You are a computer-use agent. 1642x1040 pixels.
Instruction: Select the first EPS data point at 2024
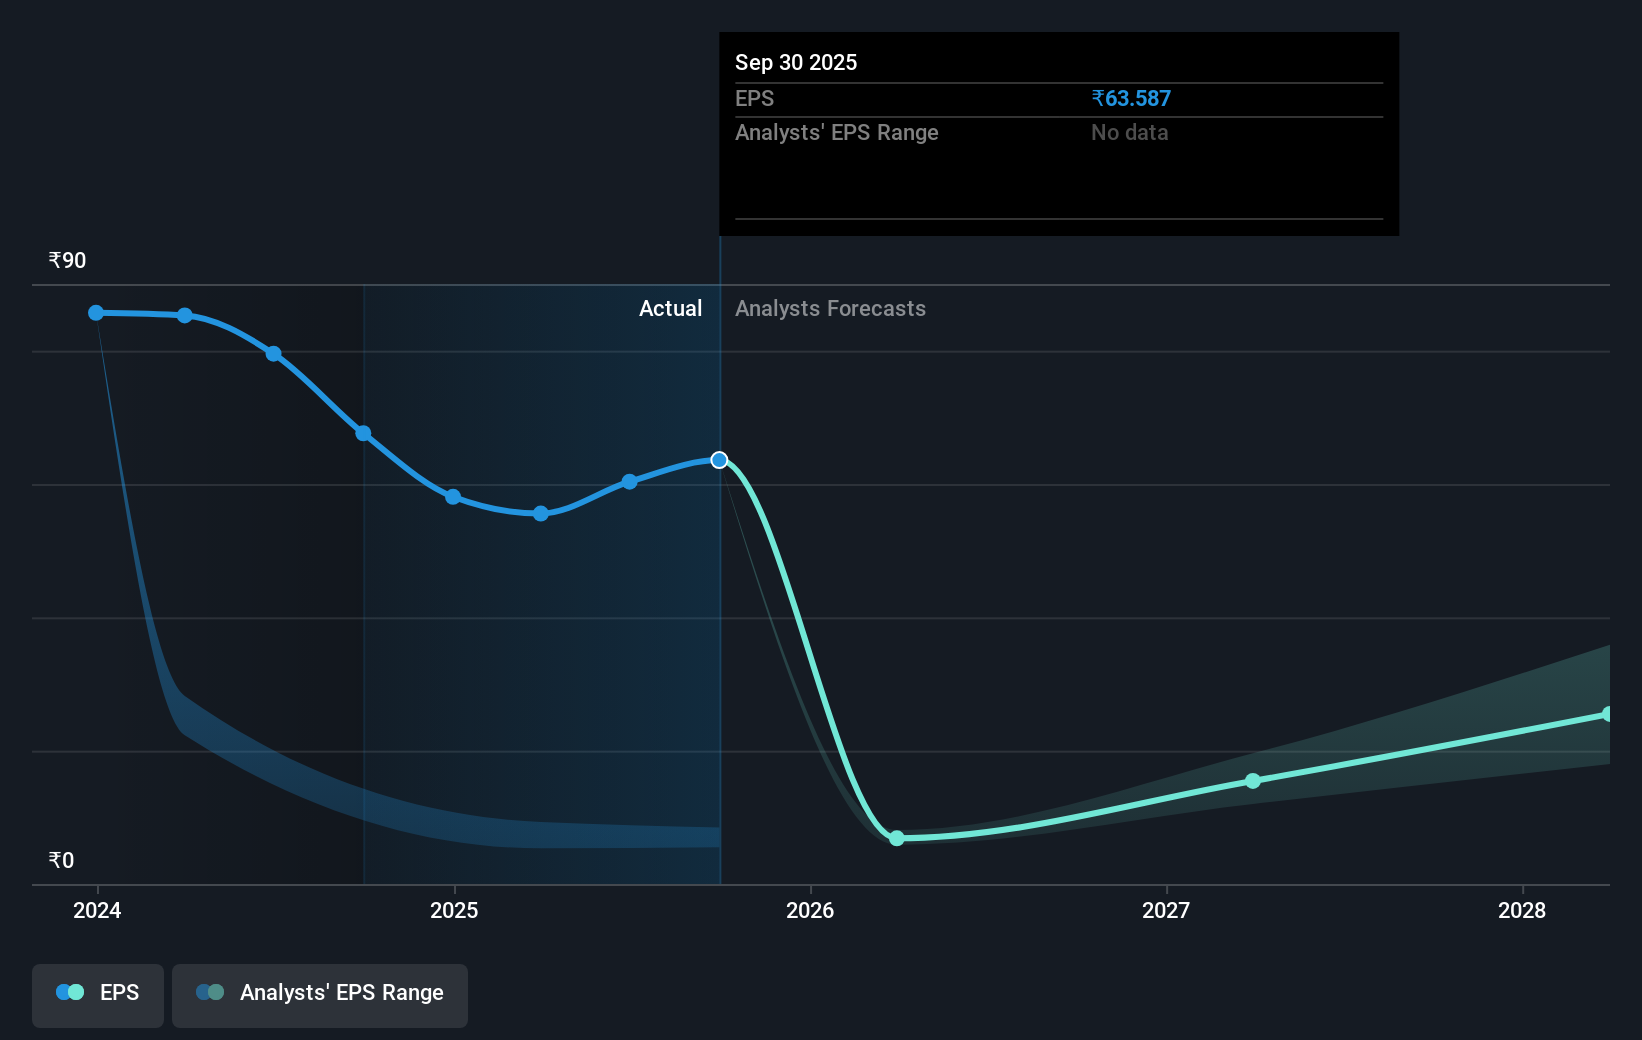(96, 313)
